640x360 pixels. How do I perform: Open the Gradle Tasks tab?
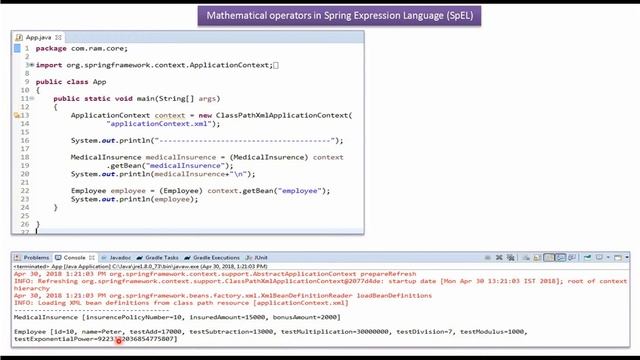click(x=158, y=258)
